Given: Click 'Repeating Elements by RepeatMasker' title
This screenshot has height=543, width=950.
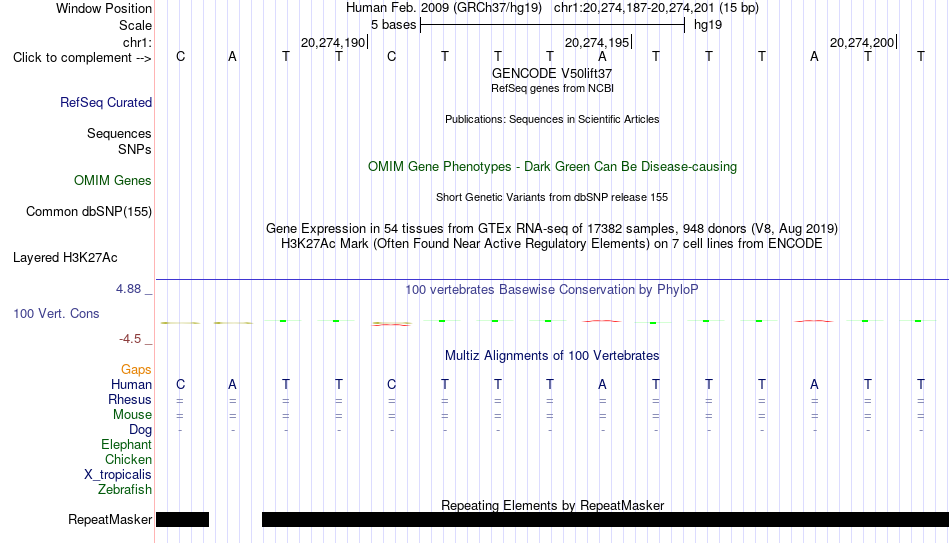Looking at the screenshot, I should [x=553, y=505].
